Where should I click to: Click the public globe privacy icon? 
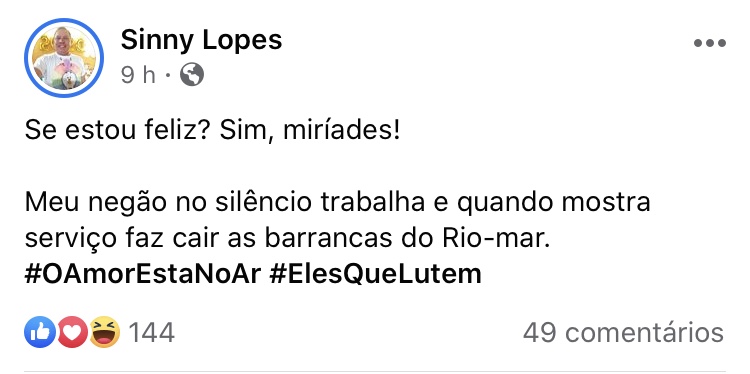192,75
